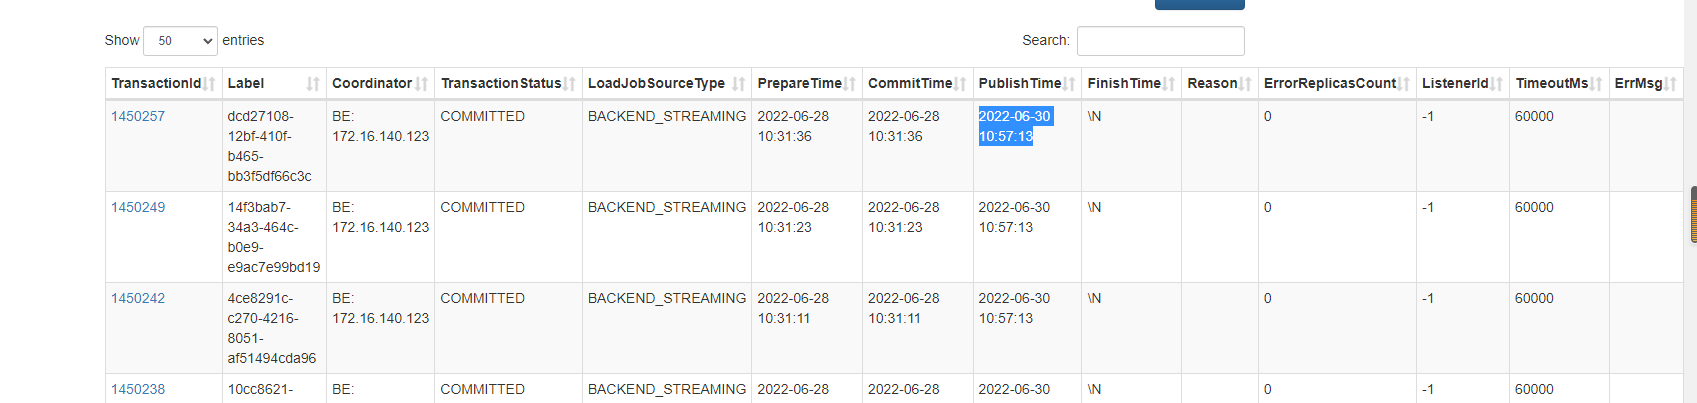1697x403 pixels.
Task: Click TimeoutMs column sort icon
Action: point(1597,84)
